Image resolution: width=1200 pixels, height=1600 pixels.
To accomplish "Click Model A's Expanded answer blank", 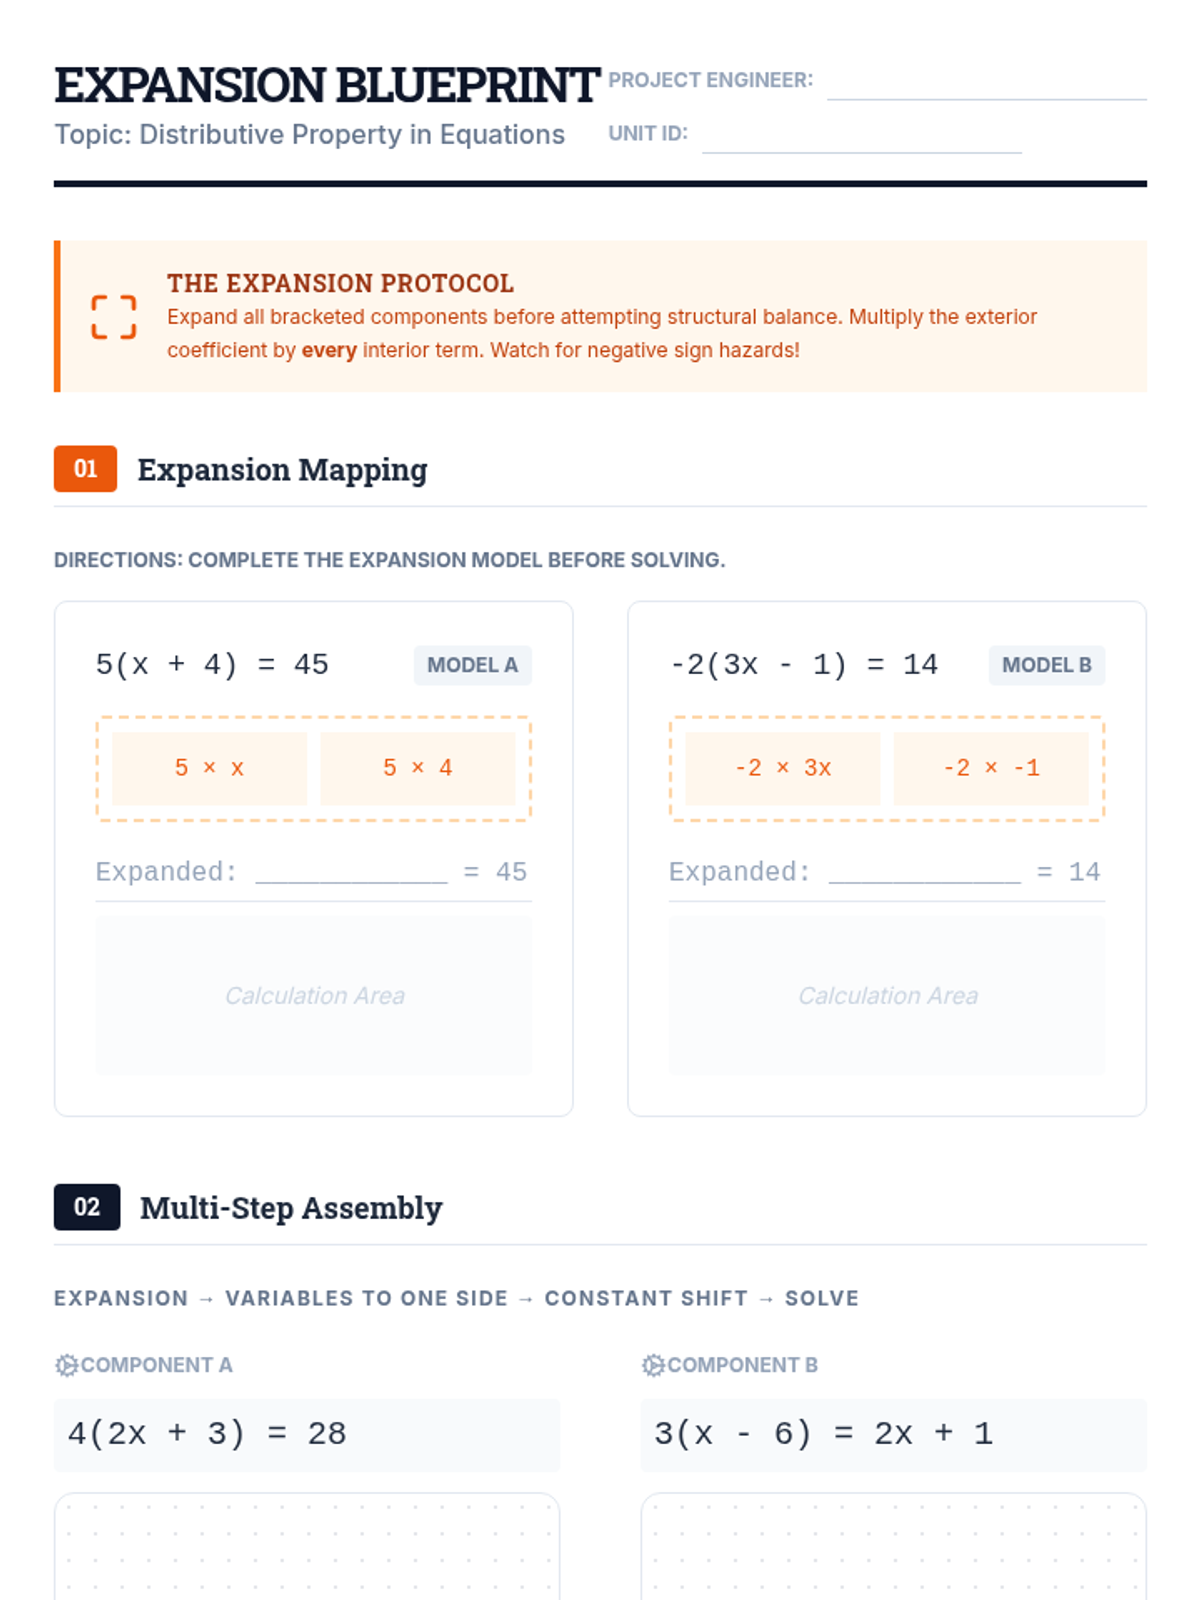I will click(x=351, y=871).
